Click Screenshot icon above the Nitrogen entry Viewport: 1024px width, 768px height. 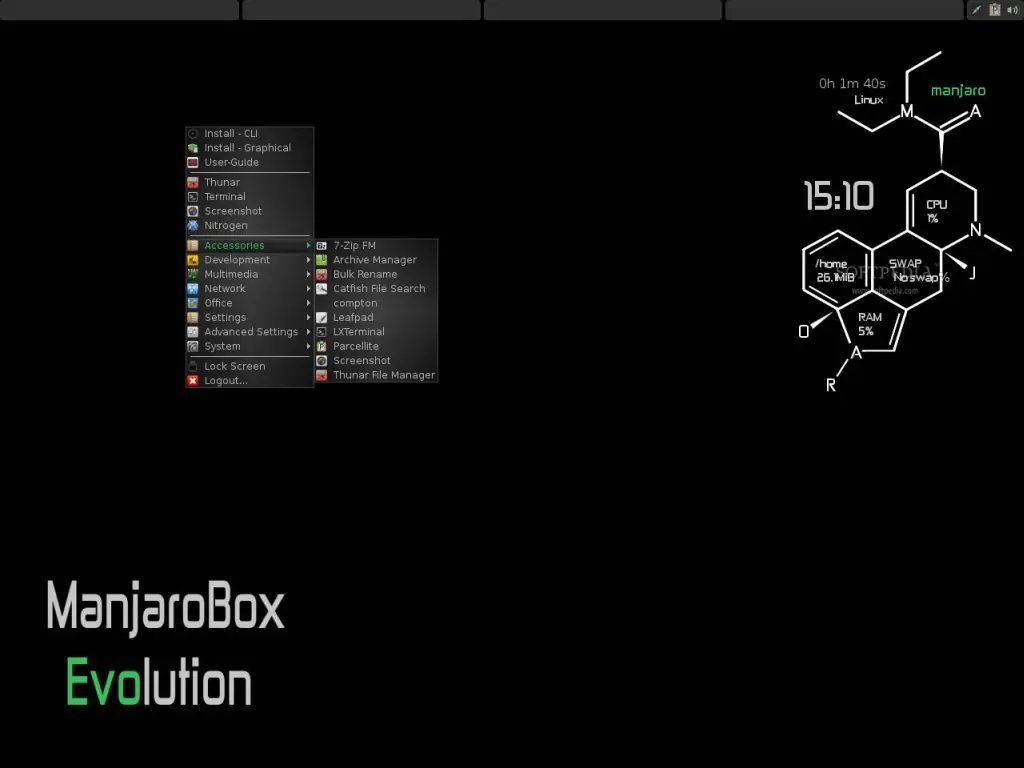pos(193,211)
